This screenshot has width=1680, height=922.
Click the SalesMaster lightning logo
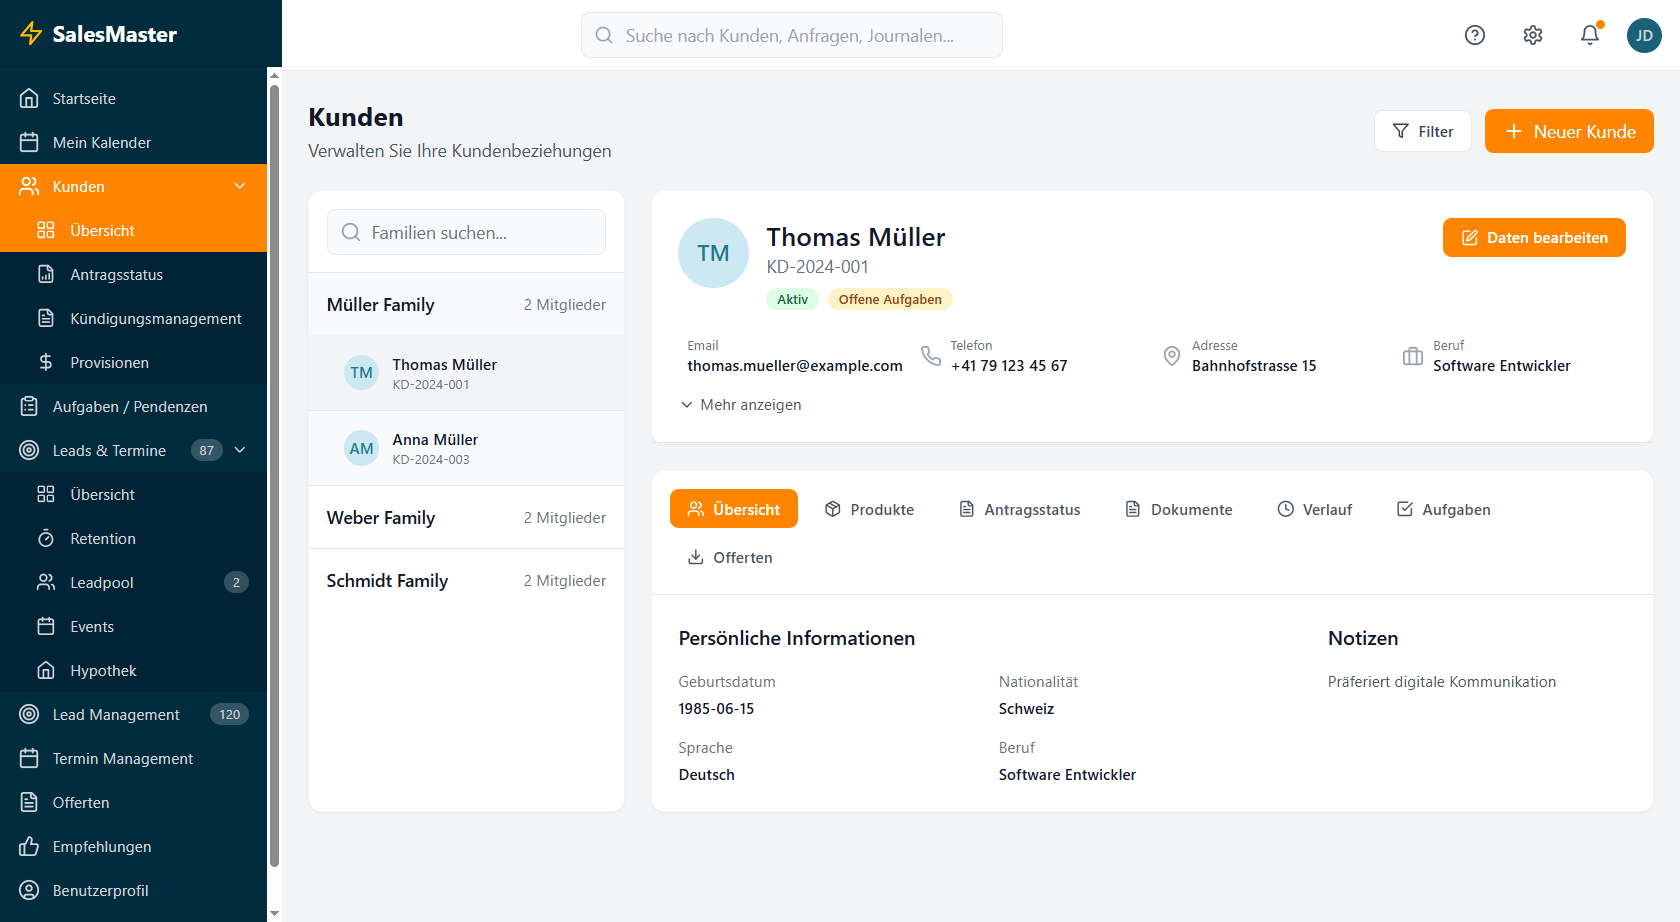click(32, 34)
